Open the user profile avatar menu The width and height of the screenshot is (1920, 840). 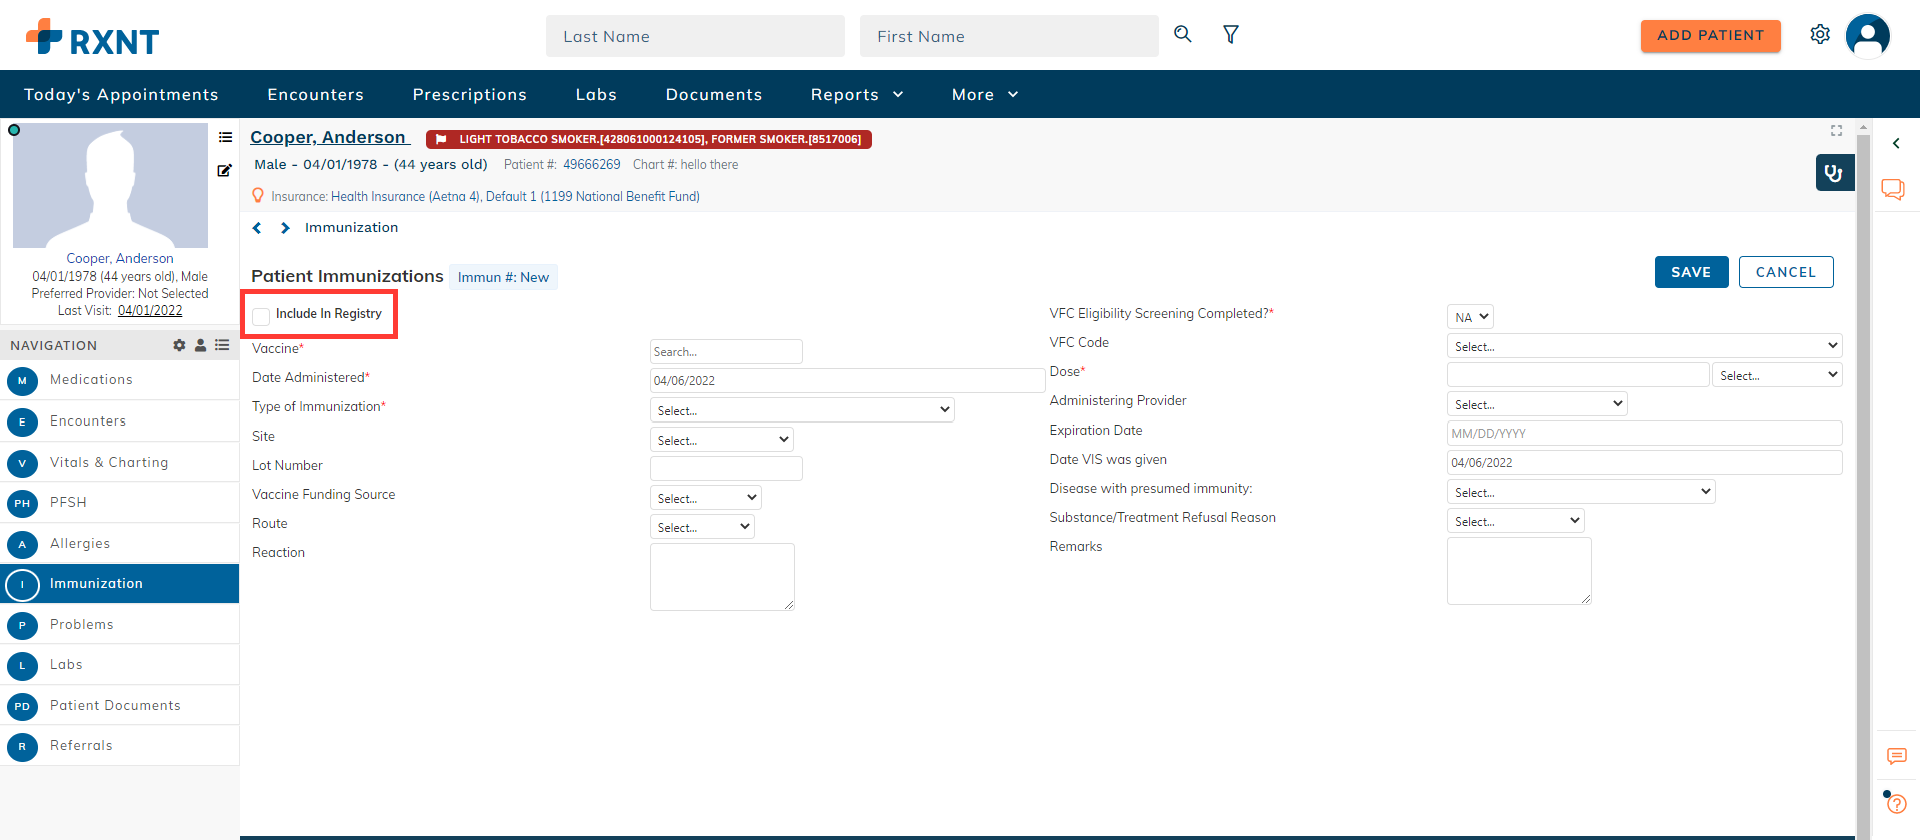1867,36
